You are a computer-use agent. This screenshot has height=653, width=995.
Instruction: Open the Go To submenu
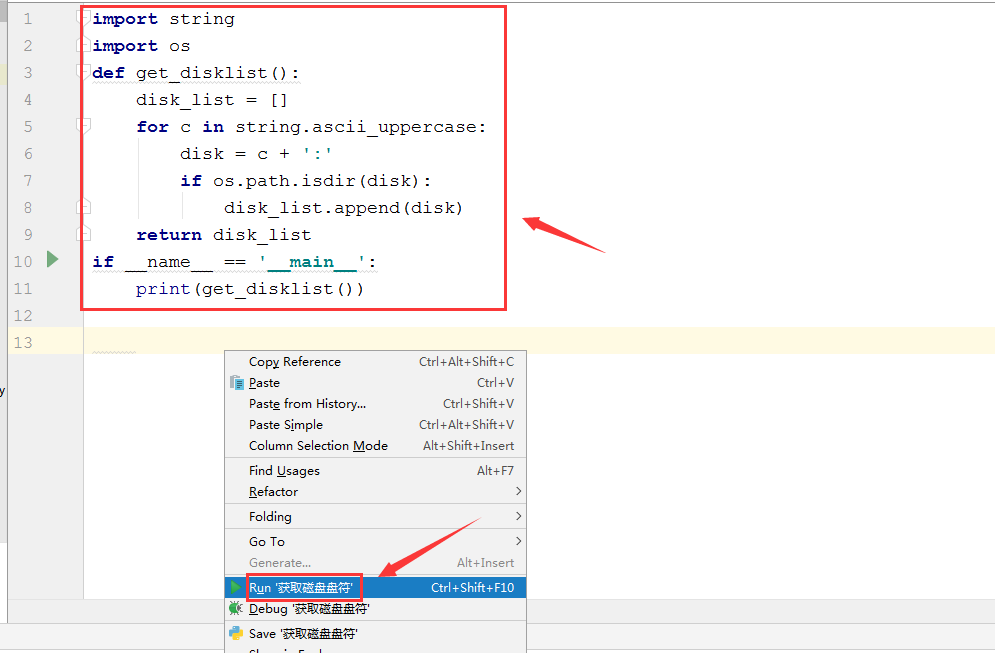tap(375, 541)
